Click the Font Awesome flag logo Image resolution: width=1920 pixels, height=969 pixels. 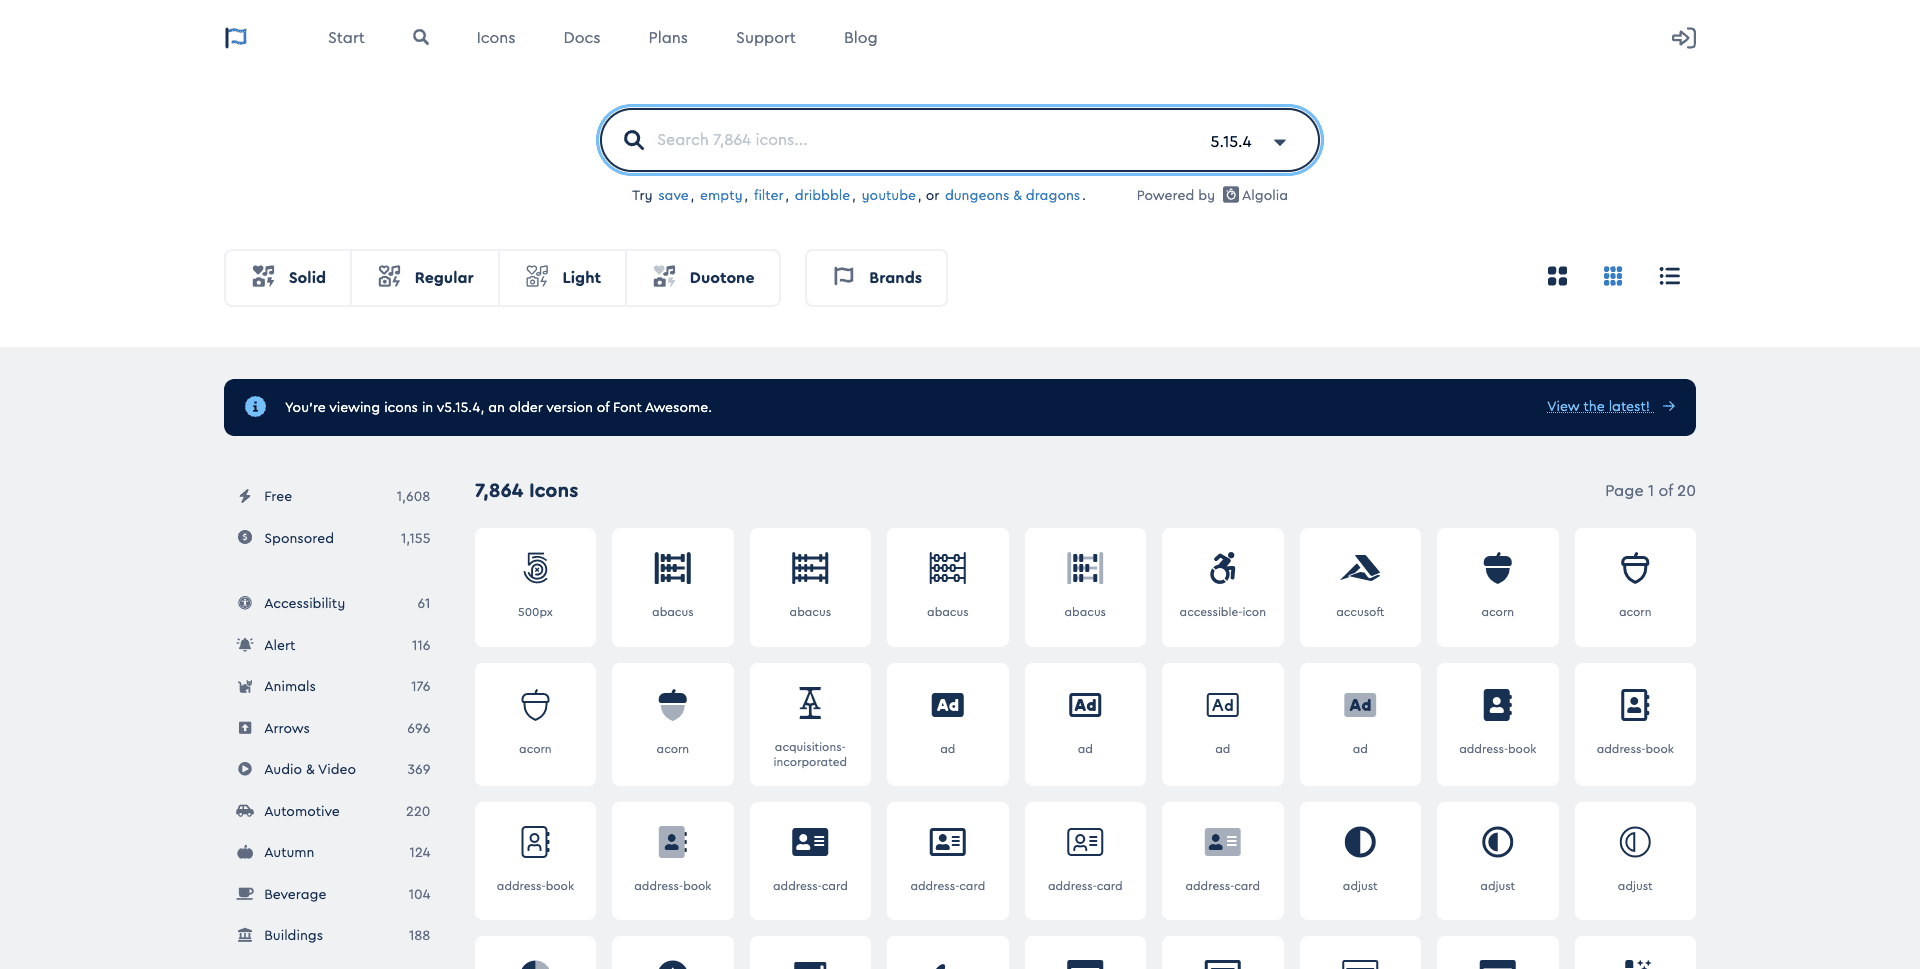(x=236, y=38)
